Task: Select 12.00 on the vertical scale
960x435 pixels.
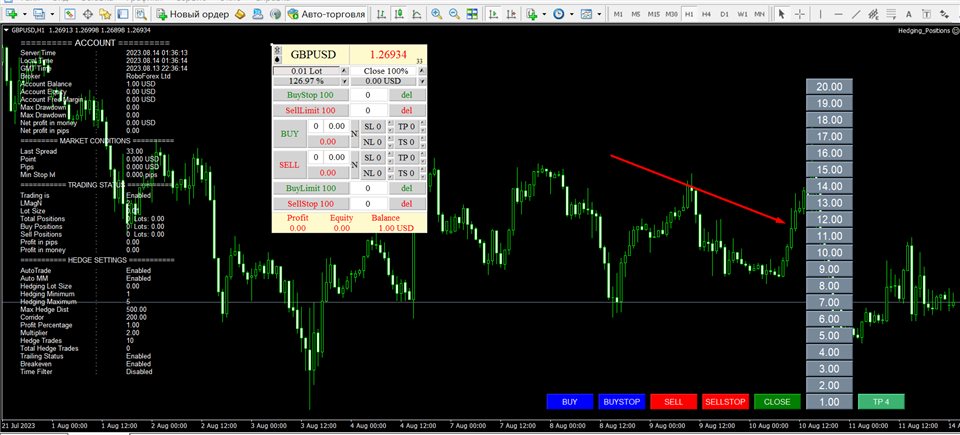Action: 829,219
